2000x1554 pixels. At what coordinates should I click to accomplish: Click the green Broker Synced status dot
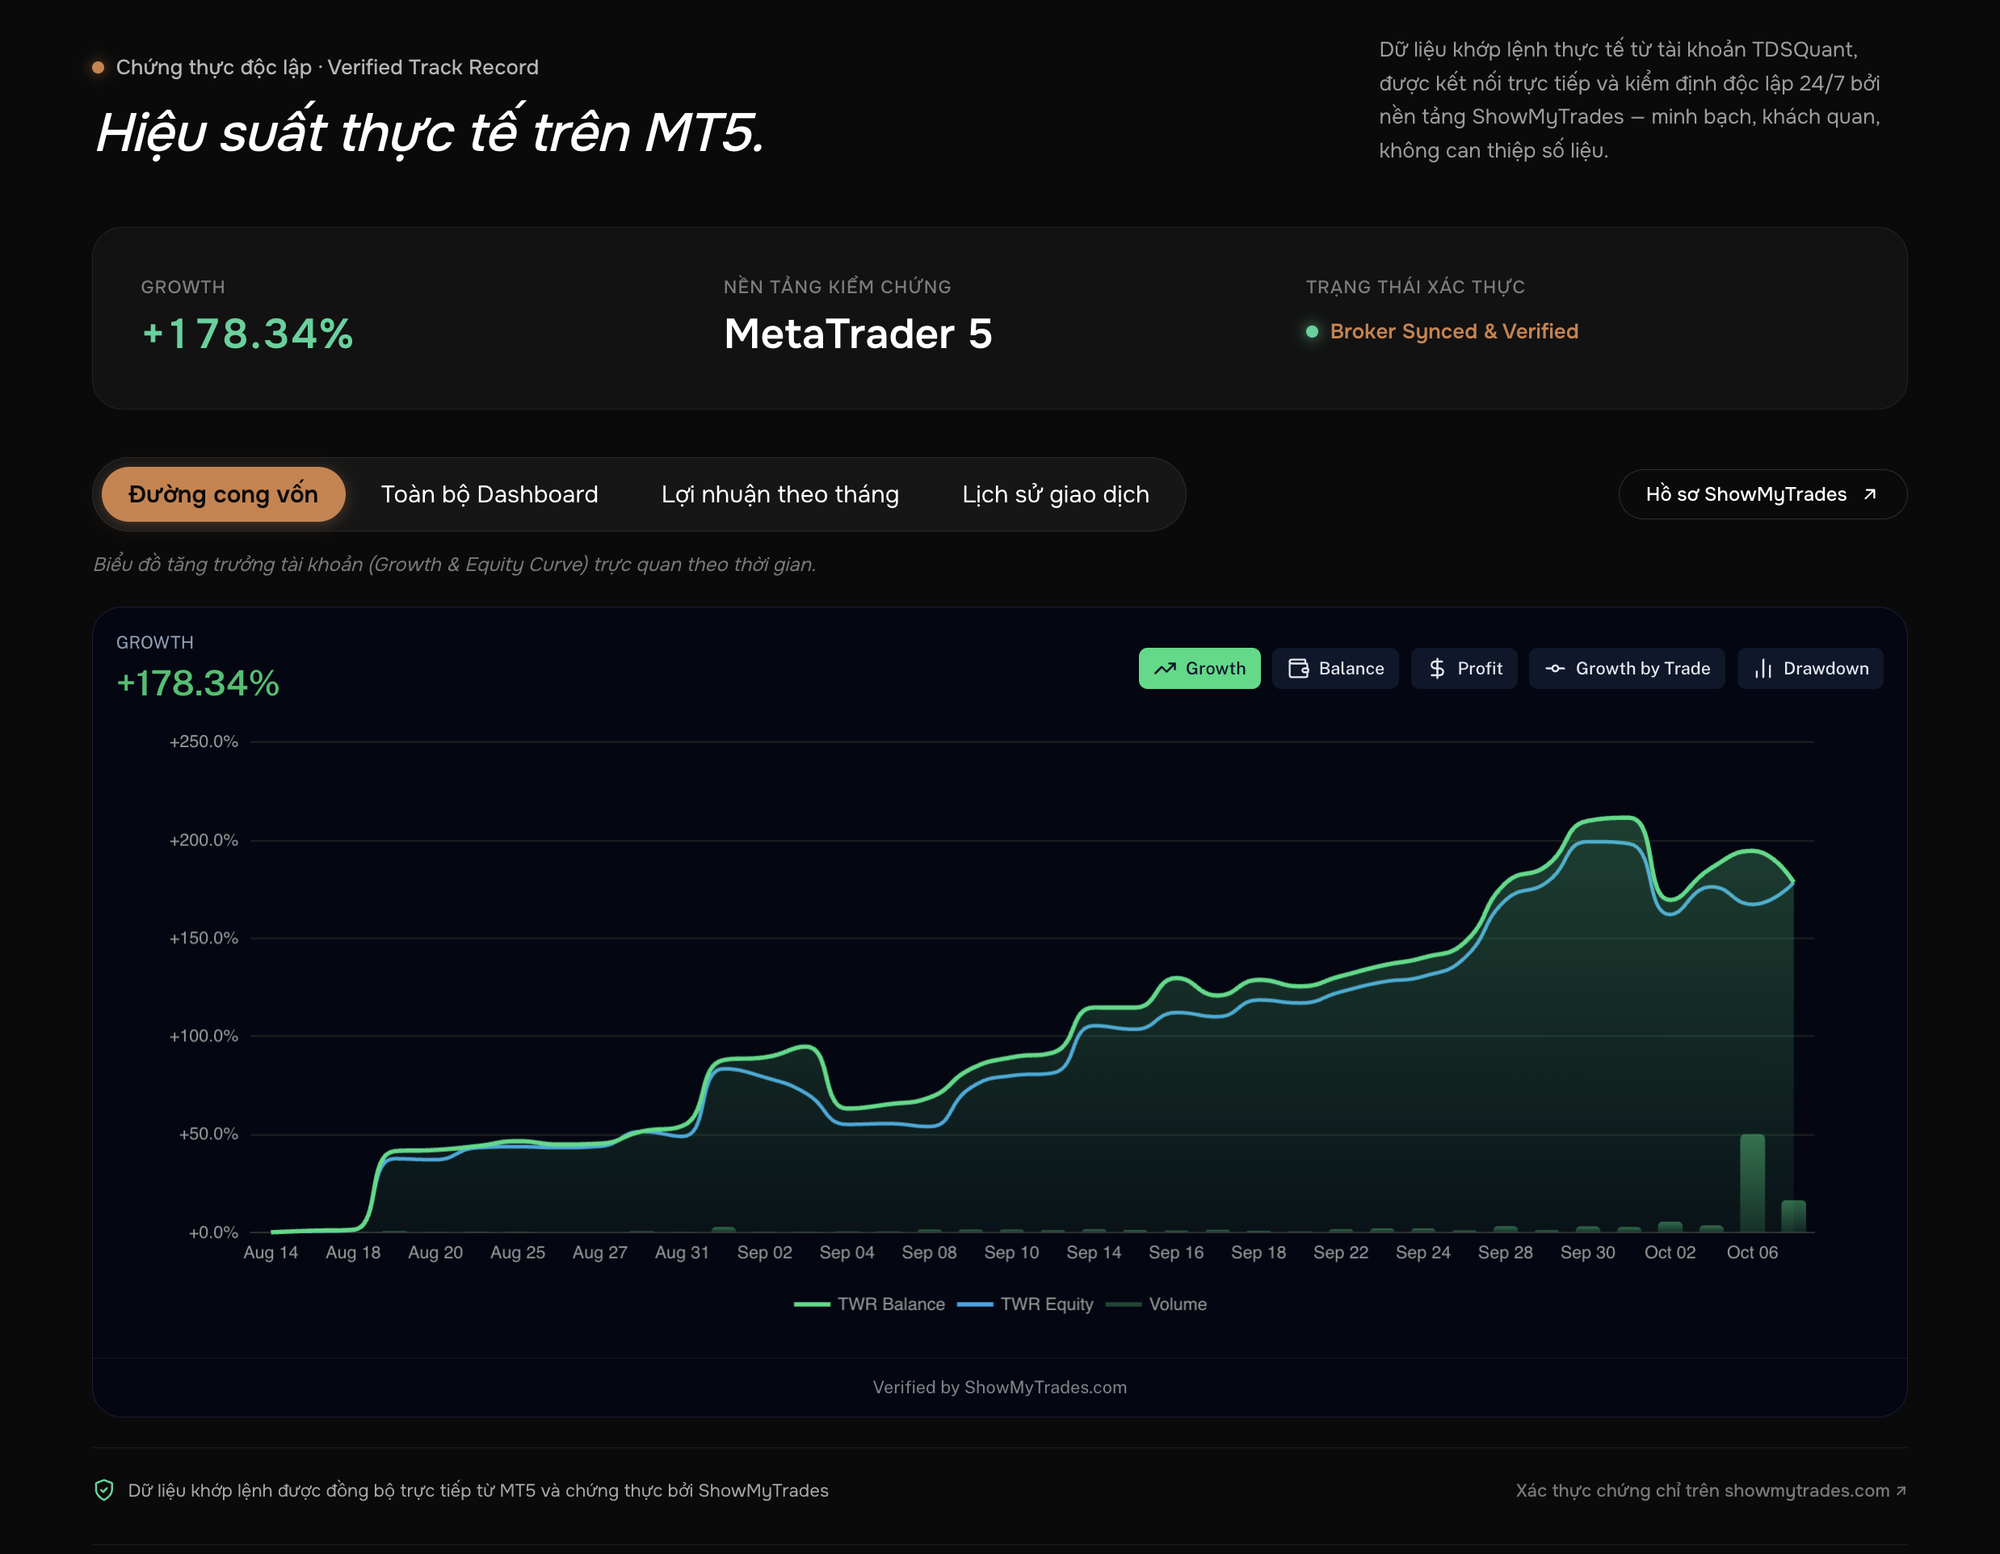[x=1312, y=331]
